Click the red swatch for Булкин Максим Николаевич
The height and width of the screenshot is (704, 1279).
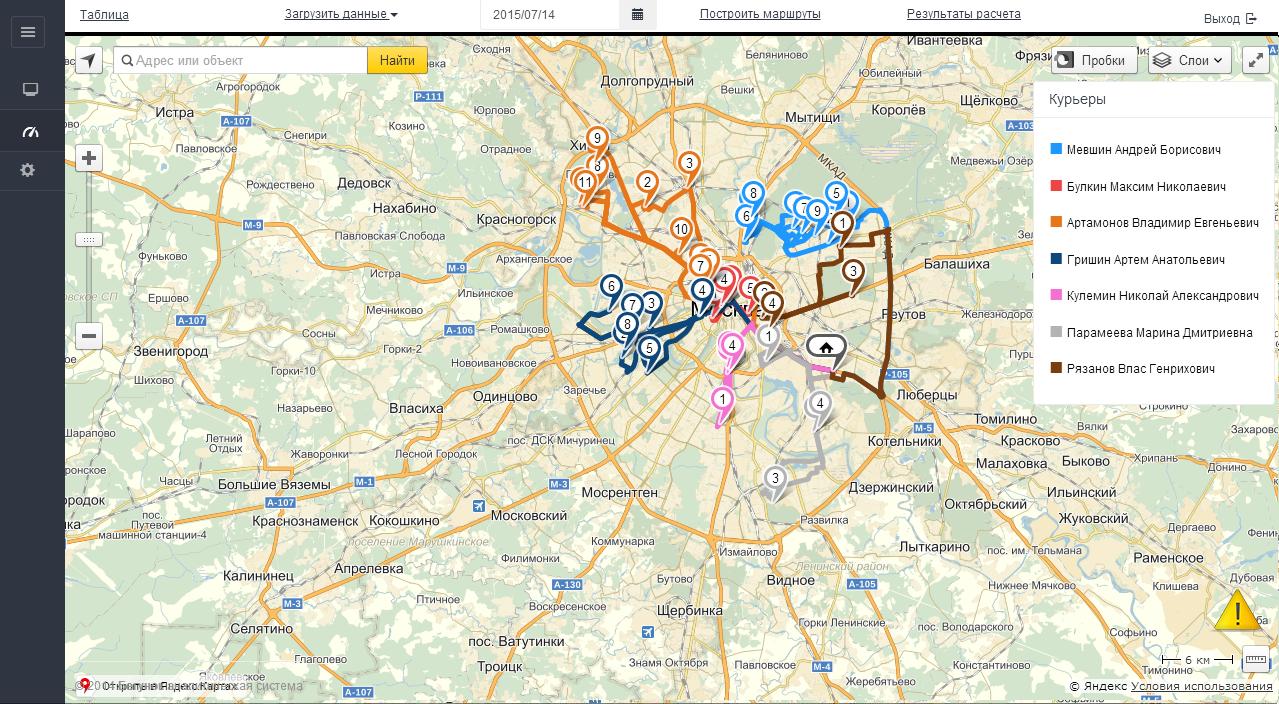pos(1056,186)
